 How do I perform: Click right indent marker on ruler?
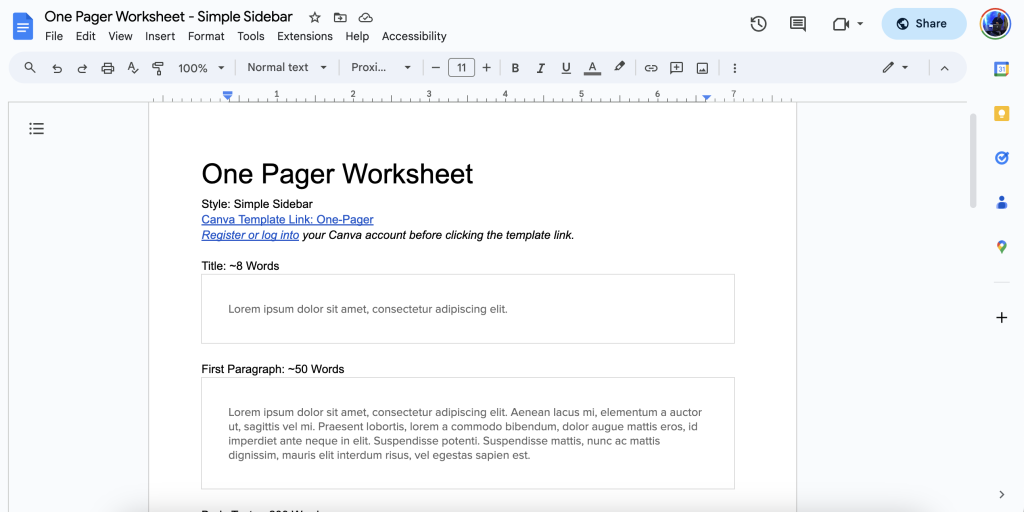point(707,98)
